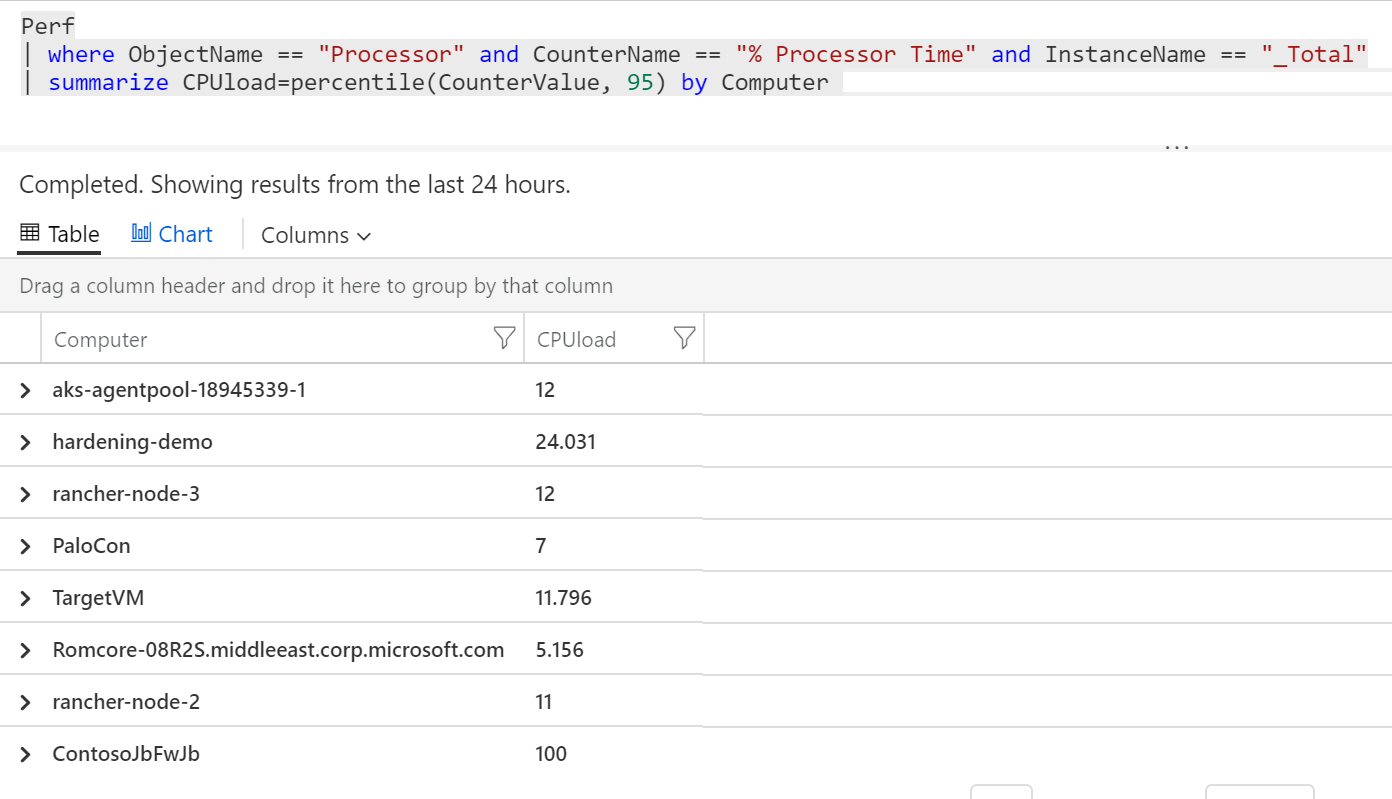The image size is (1392, 799).
Task: Open the Columns dropdown
Action: point(316,235)
